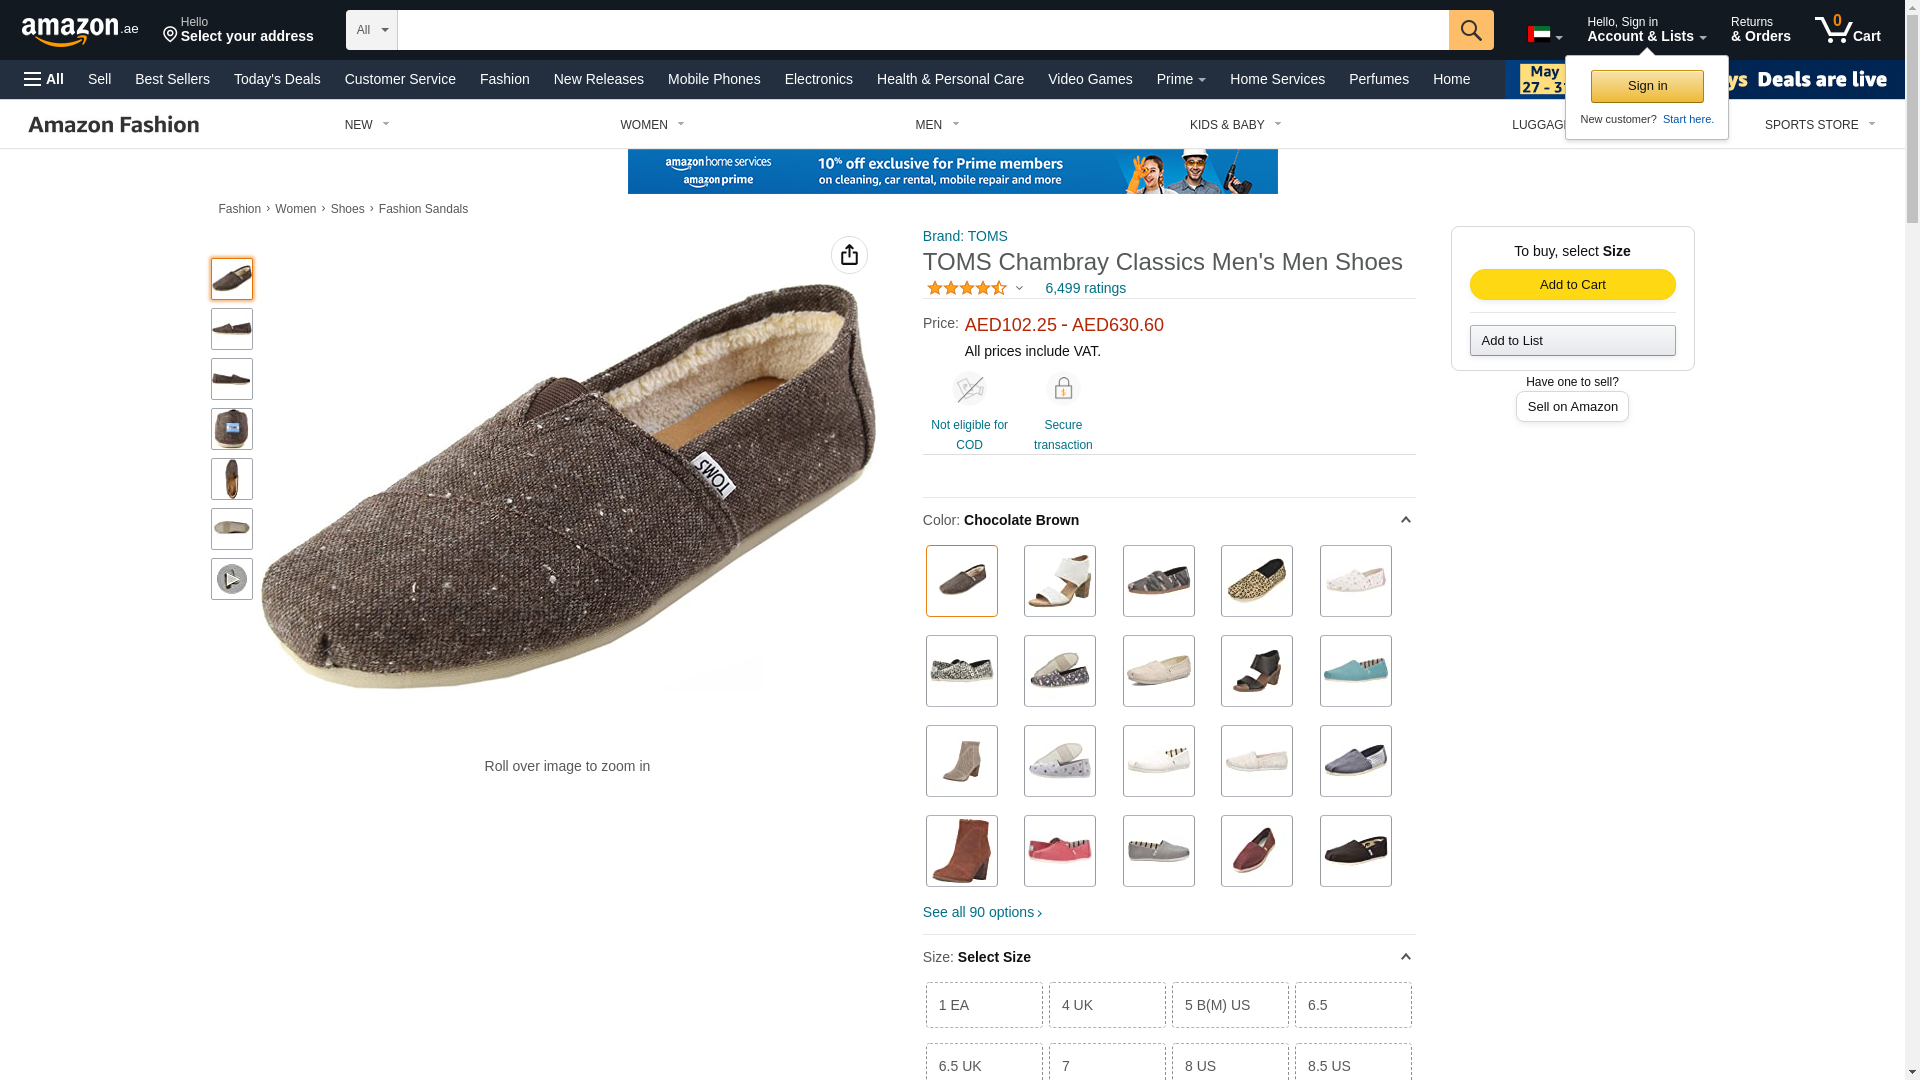Open the WOMEN fashion menu

652,125
